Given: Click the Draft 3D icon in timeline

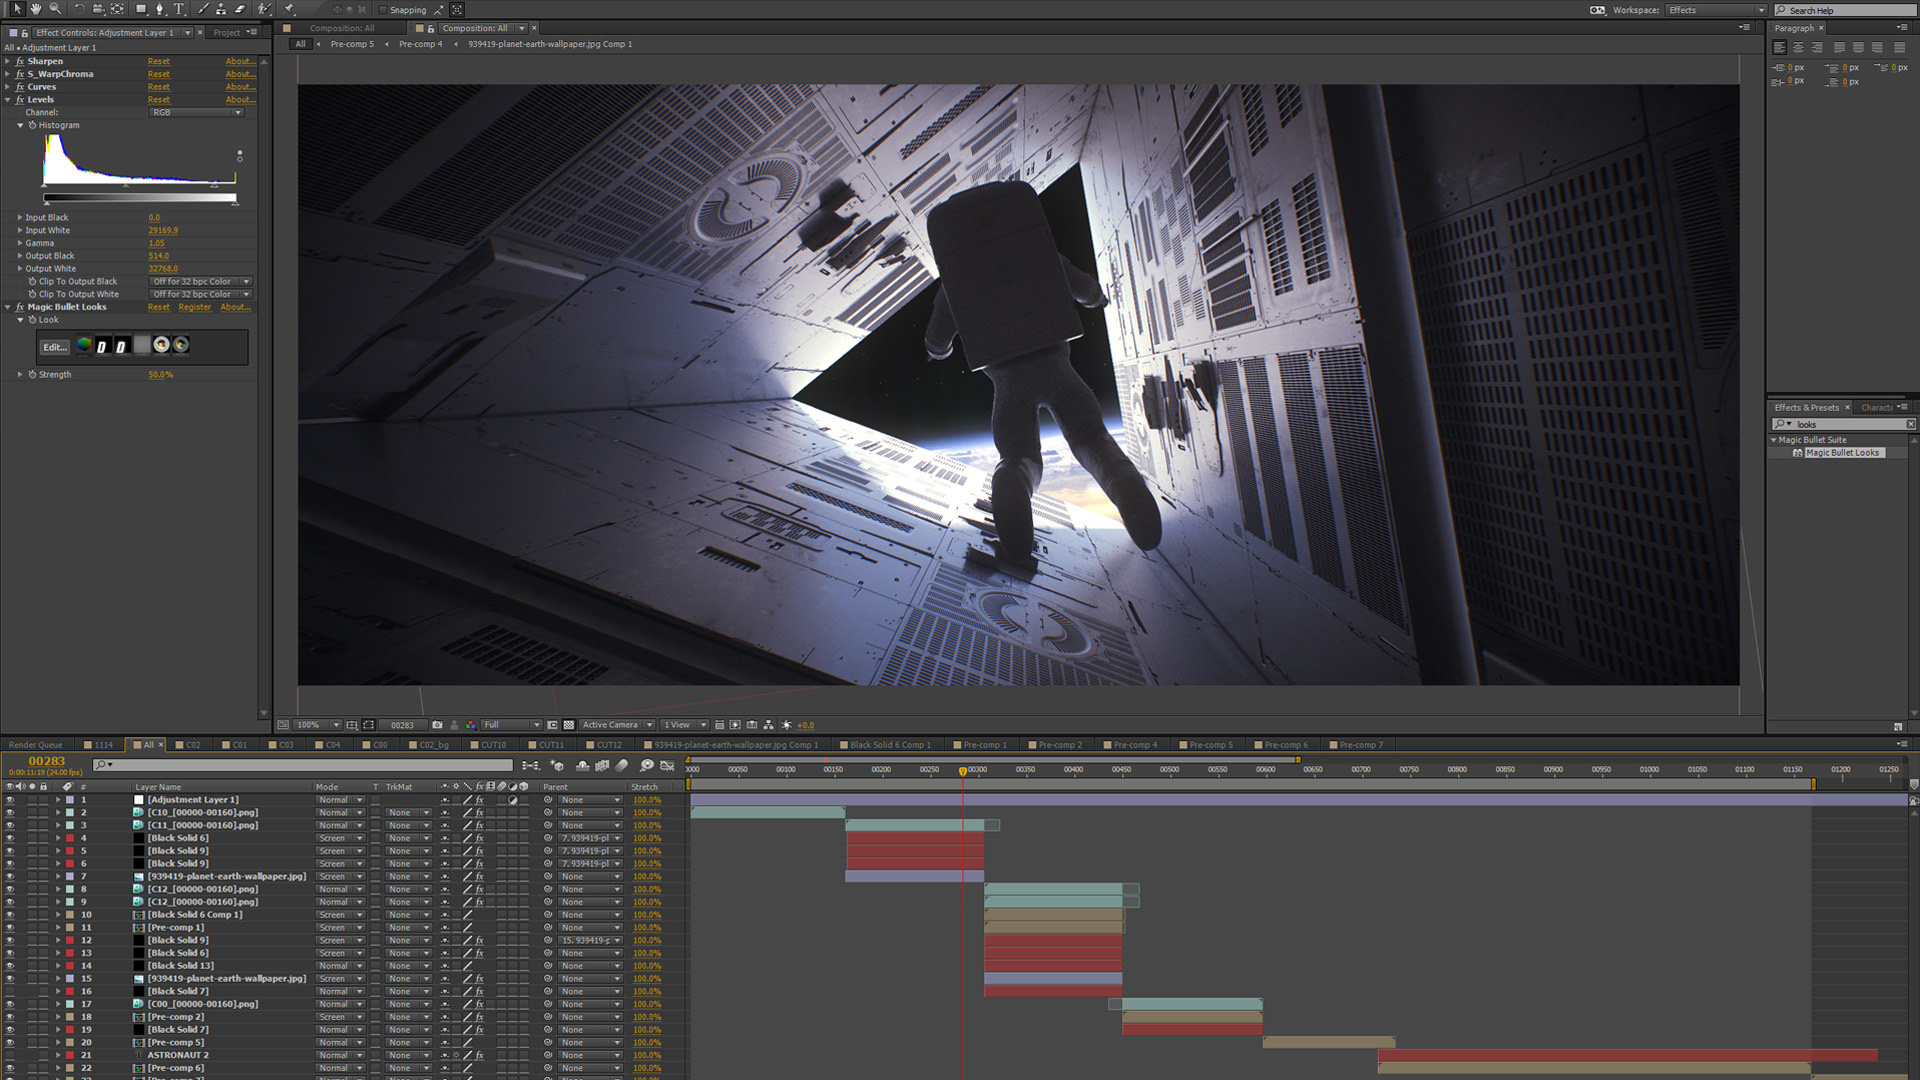Looking at the screenshot, I should tap(557, 766).
